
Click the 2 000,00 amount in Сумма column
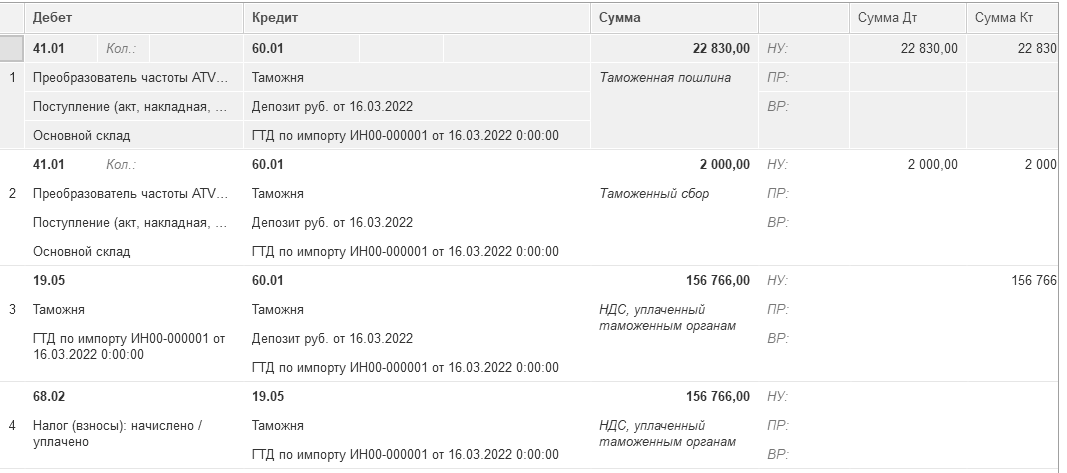click(724, 164)
